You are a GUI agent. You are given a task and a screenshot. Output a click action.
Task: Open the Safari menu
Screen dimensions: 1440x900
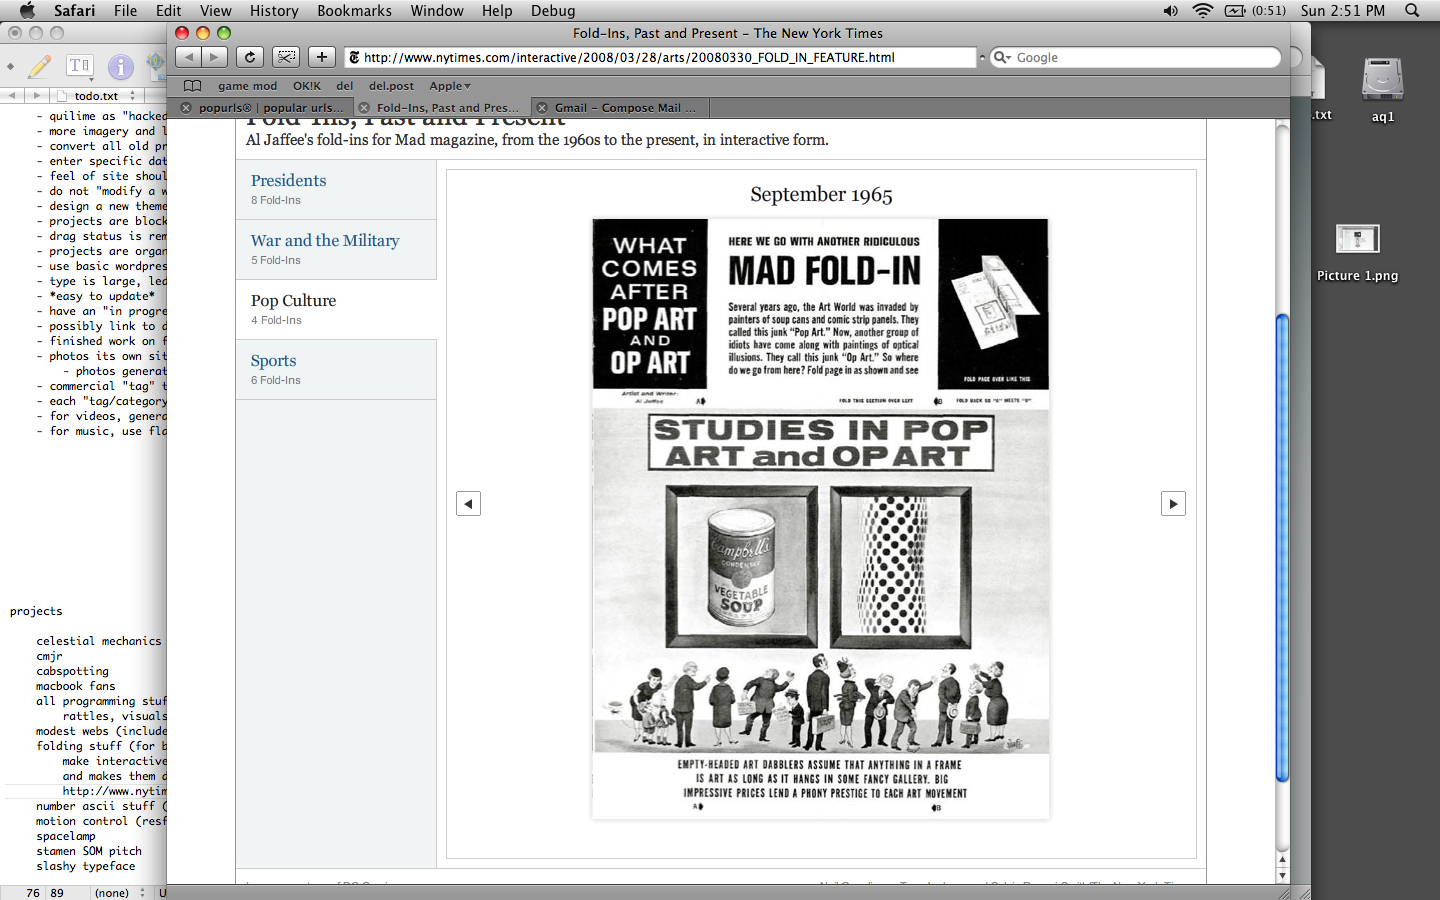pyautogui.click(x=74, y=10)
